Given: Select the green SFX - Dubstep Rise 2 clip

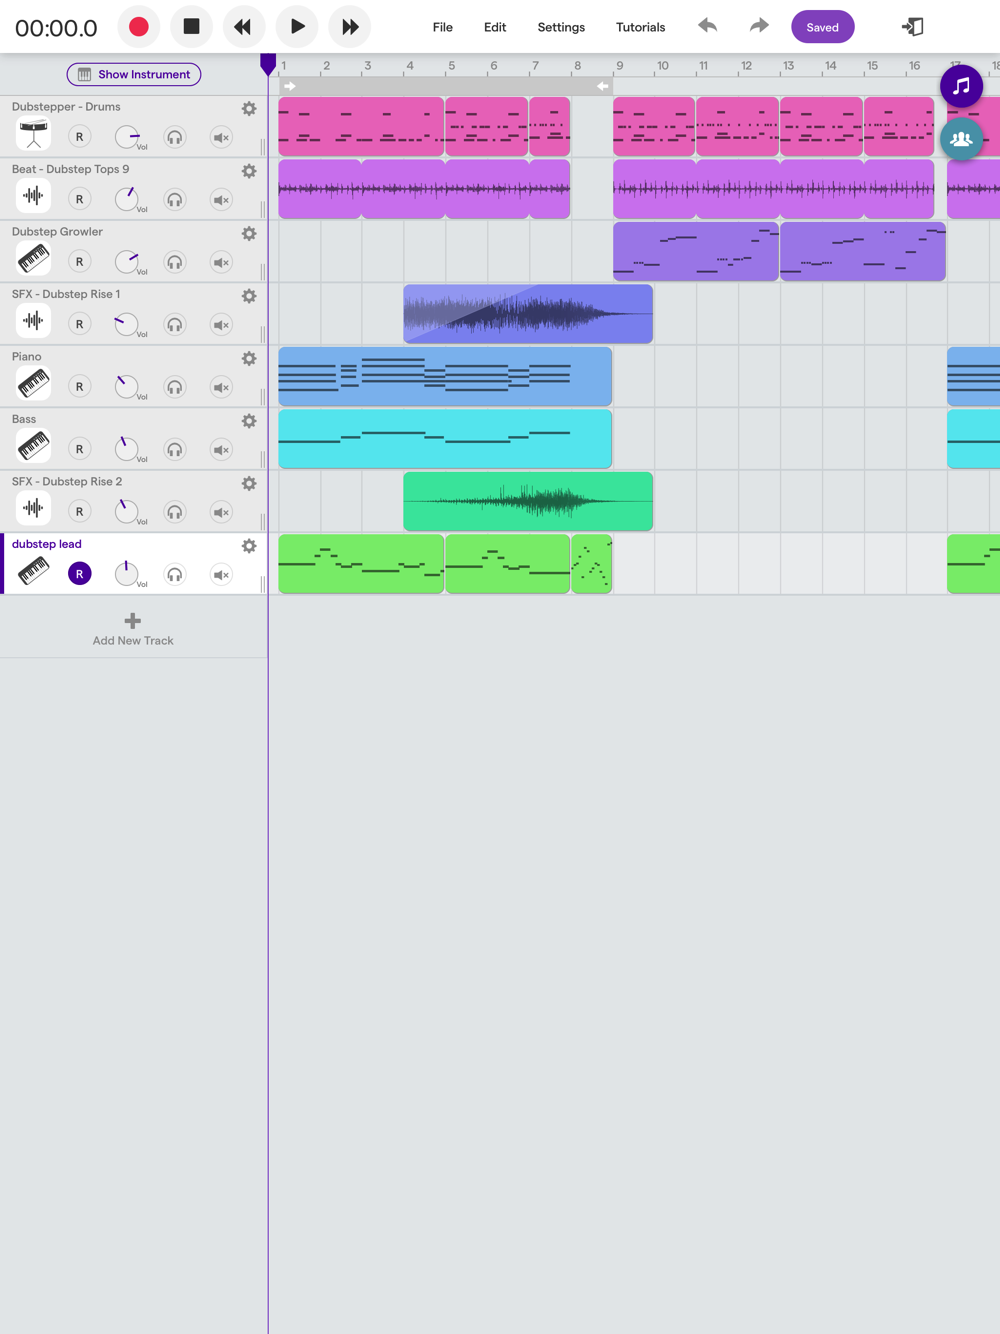Looking at the screenshot, I should point(528,501).
